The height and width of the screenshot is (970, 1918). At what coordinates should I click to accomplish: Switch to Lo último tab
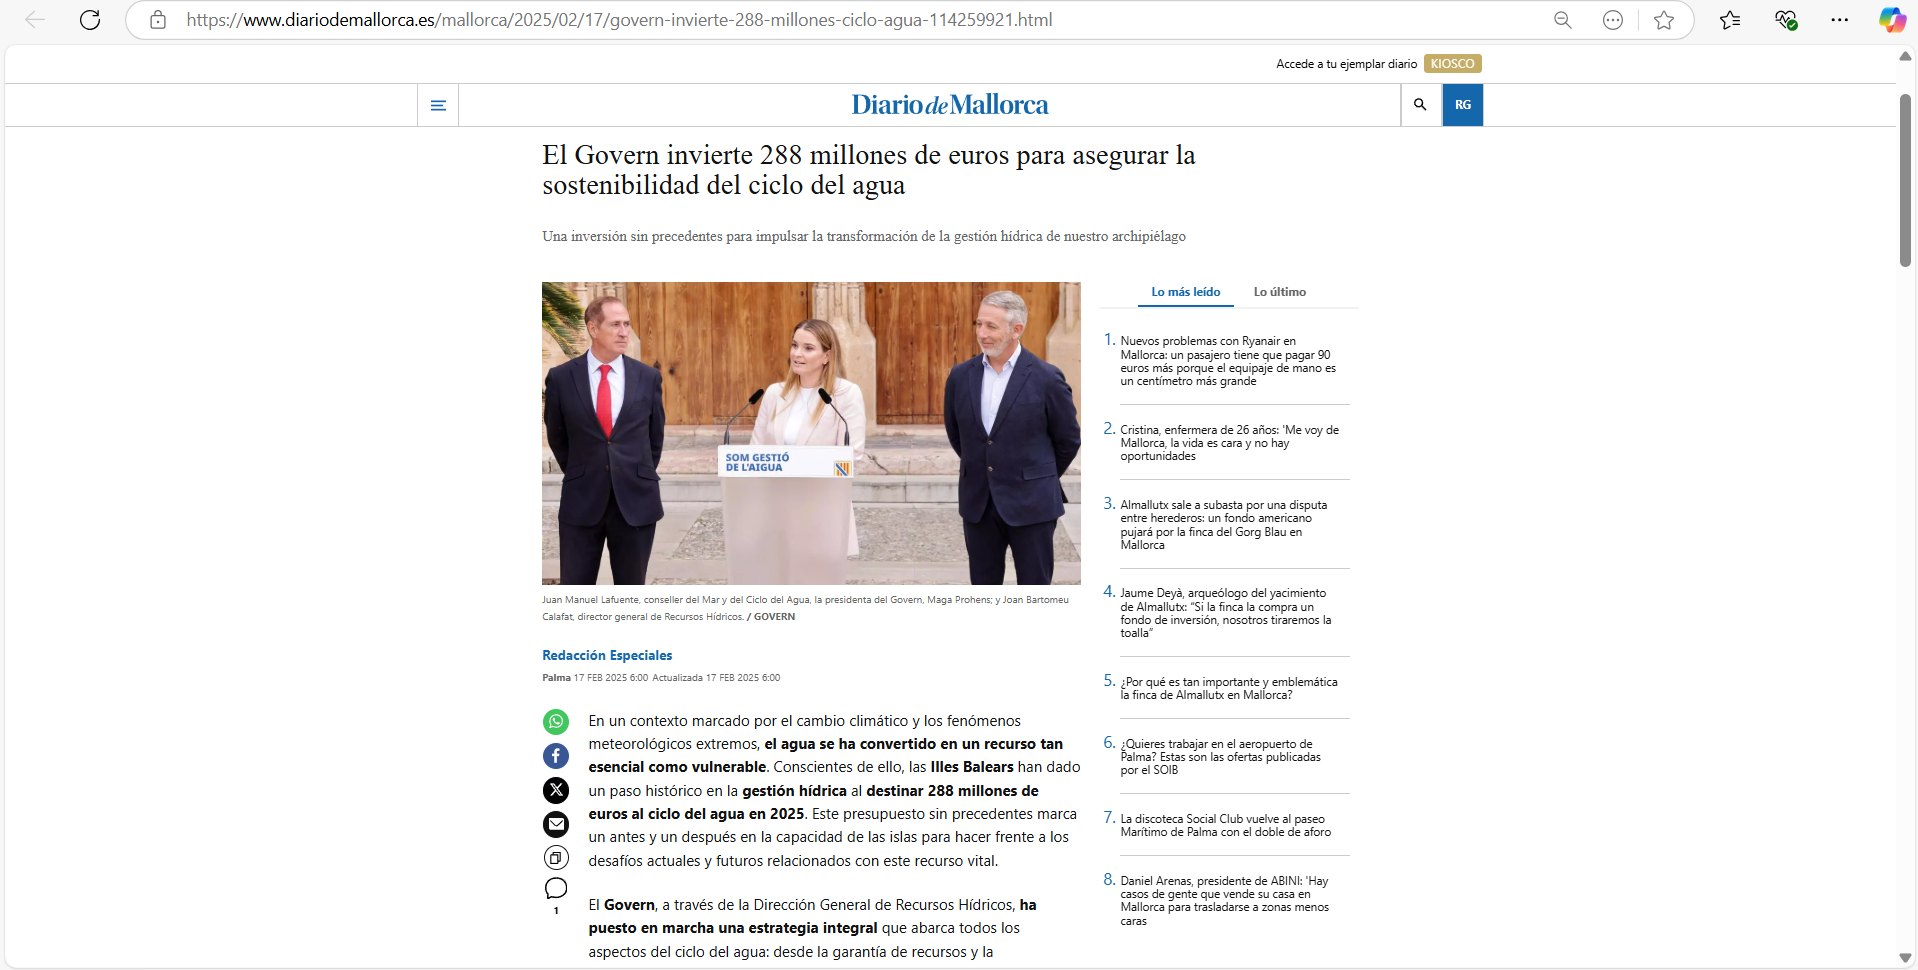pos(1279,292)
